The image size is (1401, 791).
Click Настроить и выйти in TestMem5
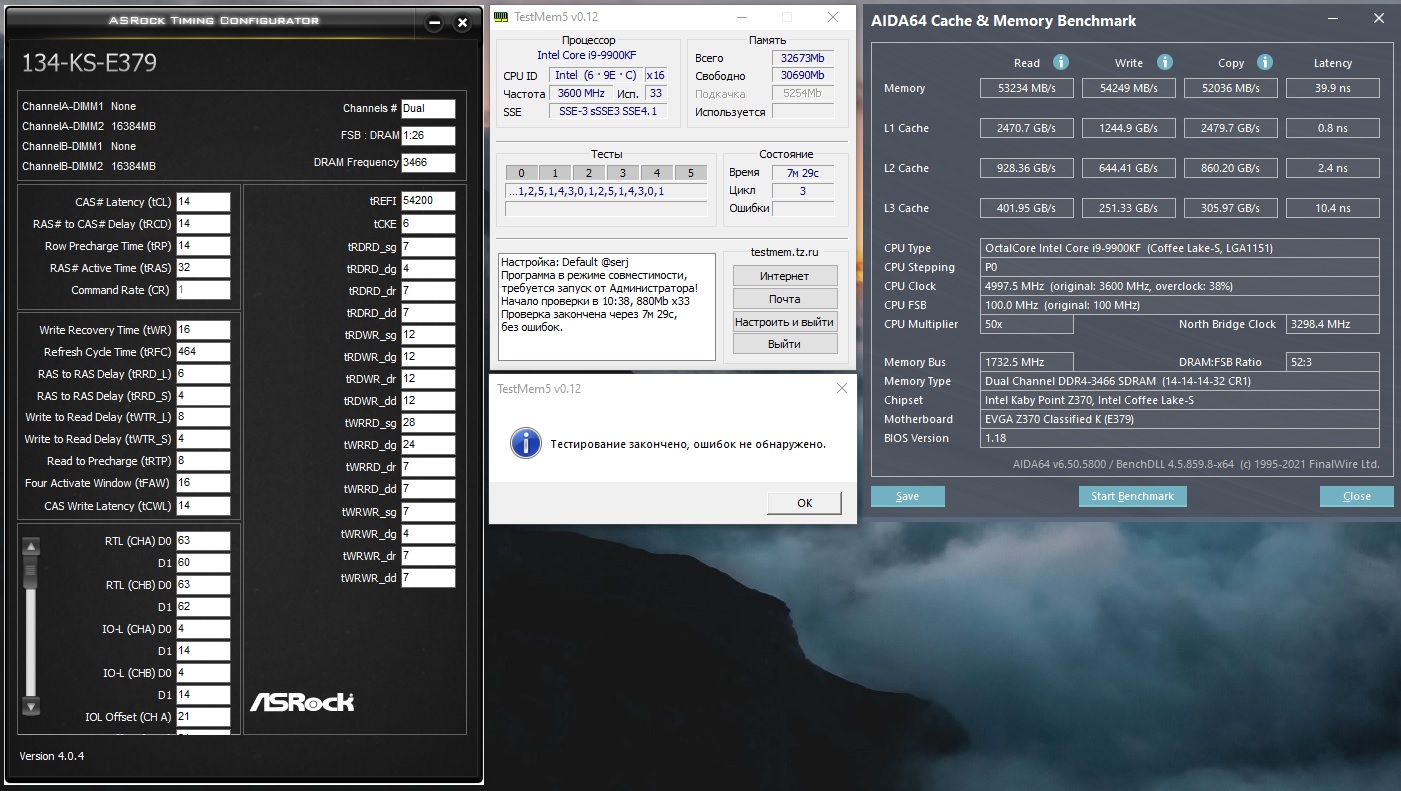click(x=785, y=322)
